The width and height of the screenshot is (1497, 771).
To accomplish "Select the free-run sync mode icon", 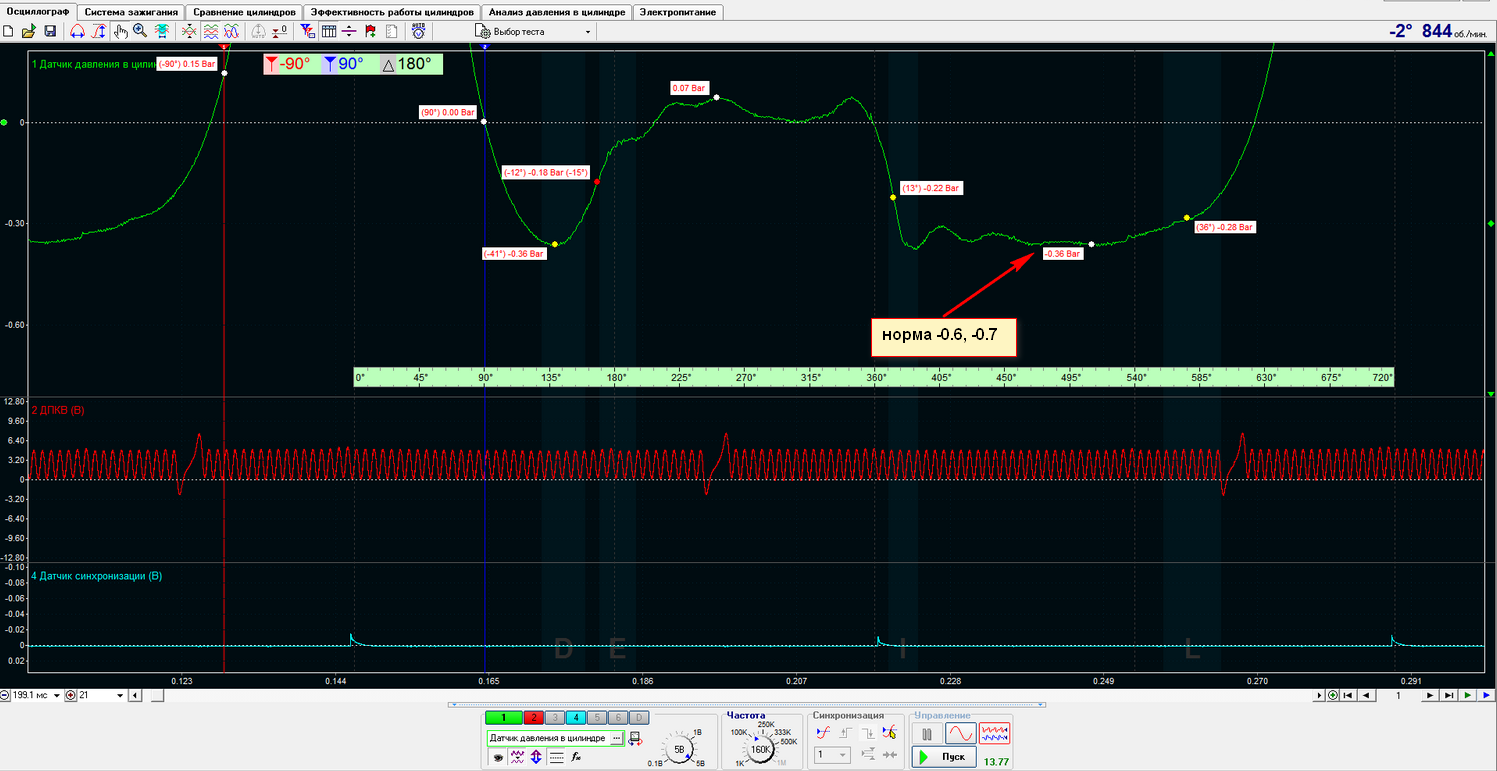I will [x=823, y=733].
